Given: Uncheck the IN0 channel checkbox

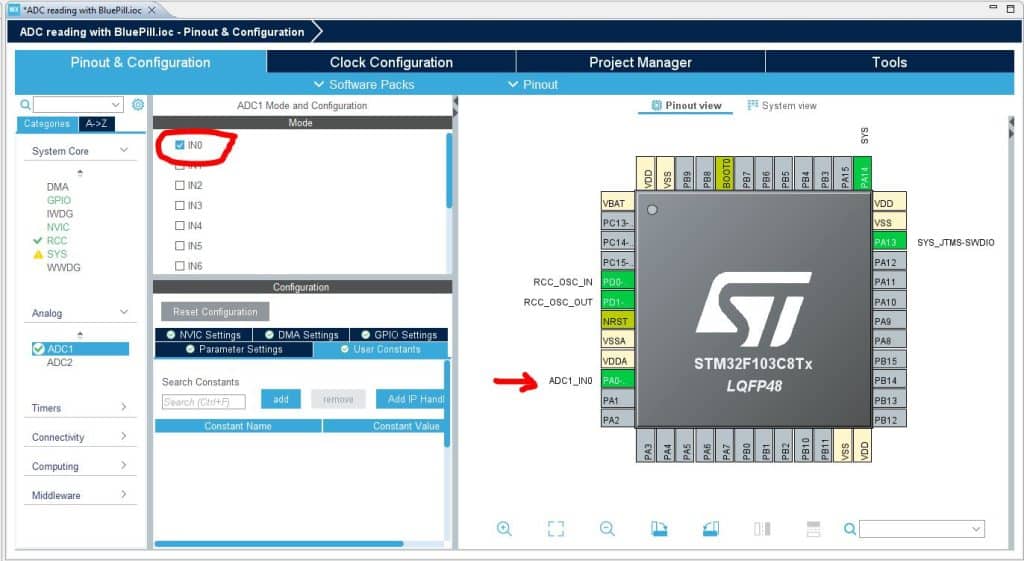Looking at the screenshot, I should coord(180,145).
